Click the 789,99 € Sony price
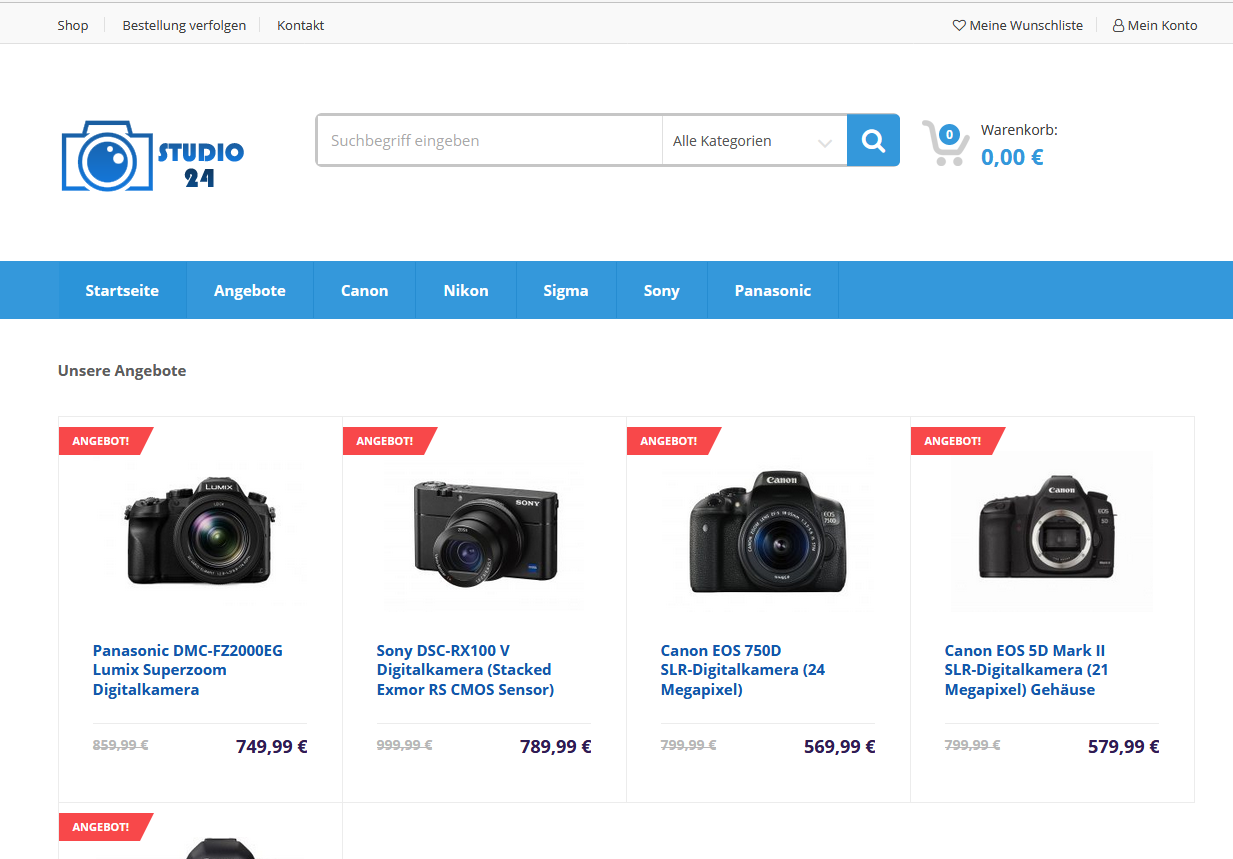This screenshot has width=1233, height=859. point(555,746)
